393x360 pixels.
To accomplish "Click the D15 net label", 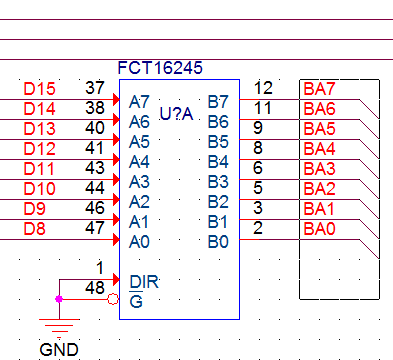I will pos(39,89).
